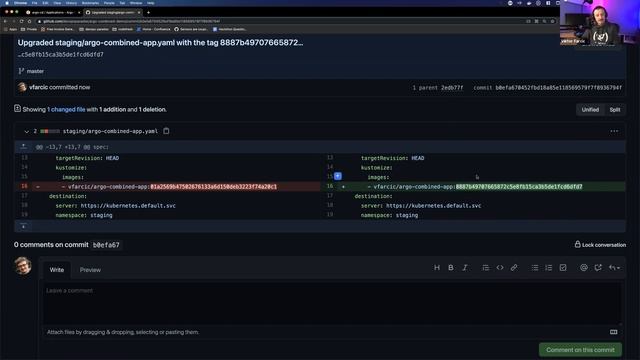Click Docker whale icon in menu bar

(529, 3)
